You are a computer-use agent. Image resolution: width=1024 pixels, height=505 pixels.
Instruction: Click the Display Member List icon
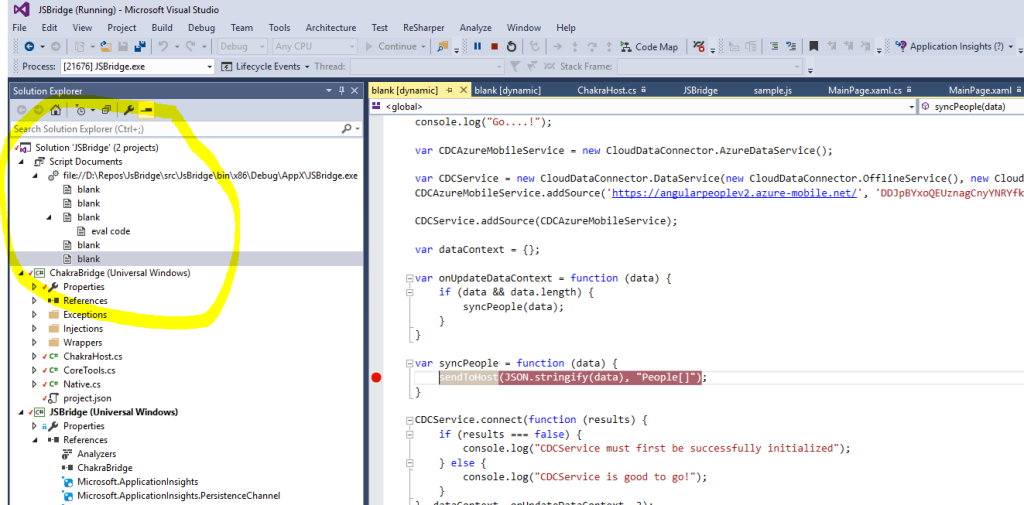point(733,46)
